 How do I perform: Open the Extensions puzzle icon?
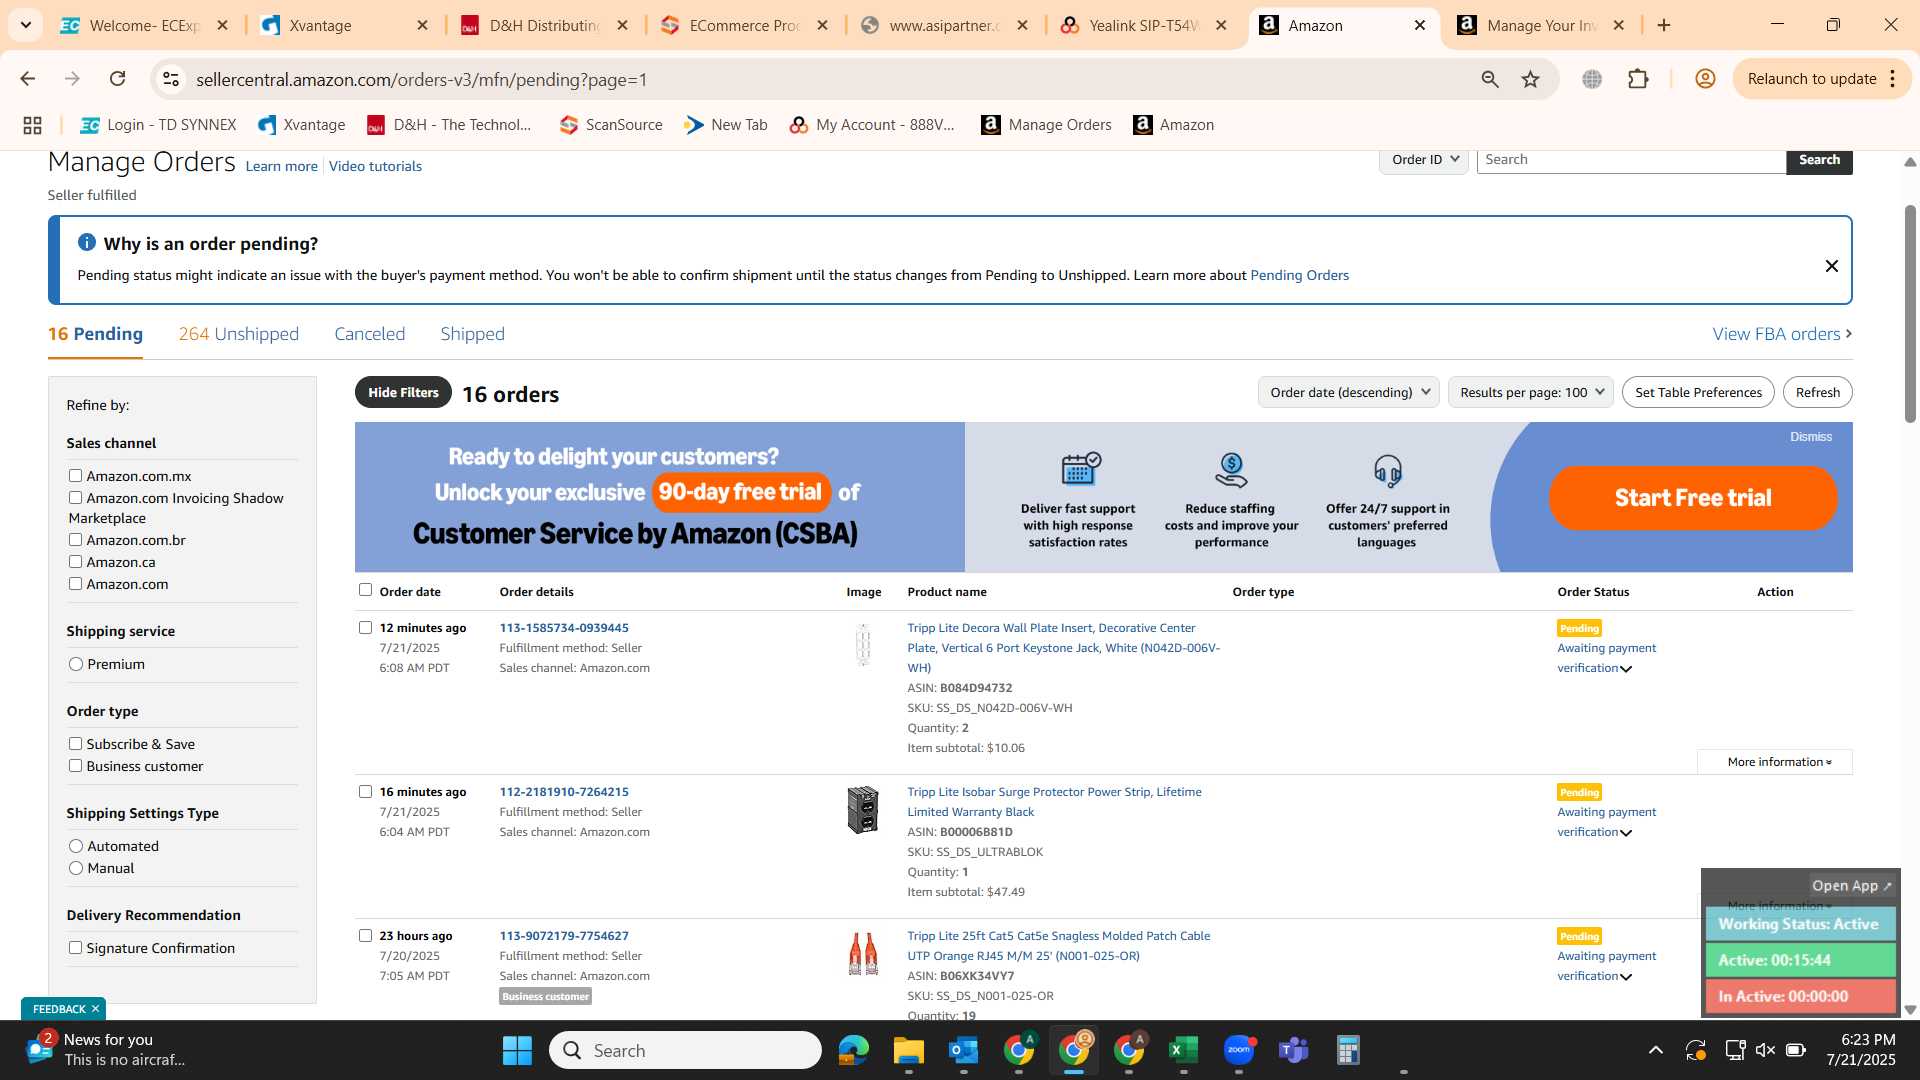1638,79
